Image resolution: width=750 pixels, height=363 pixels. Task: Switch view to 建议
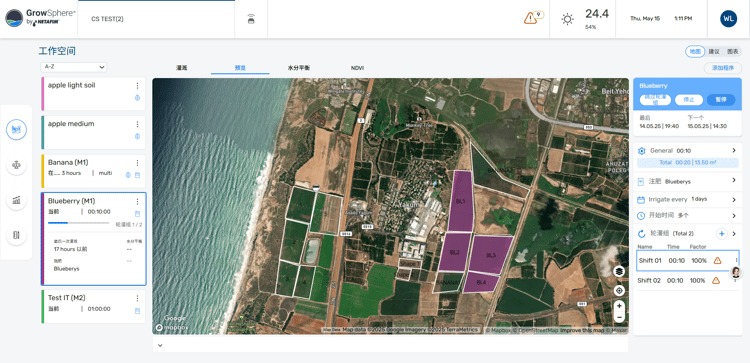point(714,52)
